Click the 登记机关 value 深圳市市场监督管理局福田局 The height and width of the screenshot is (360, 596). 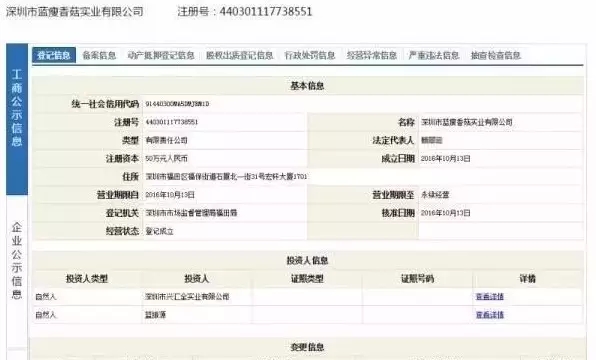click(191, 213)
